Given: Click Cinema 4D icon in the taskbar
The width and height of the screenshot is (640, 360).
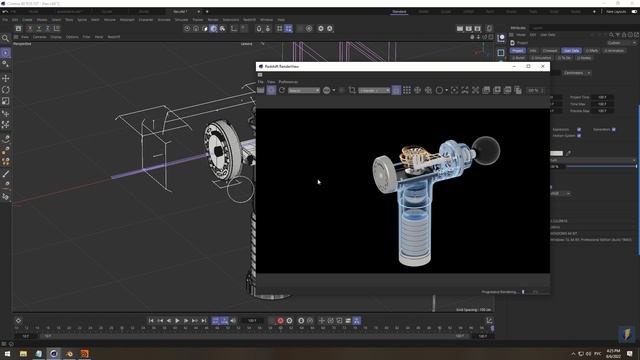Looking at the screenshot, I should (53, 354).
